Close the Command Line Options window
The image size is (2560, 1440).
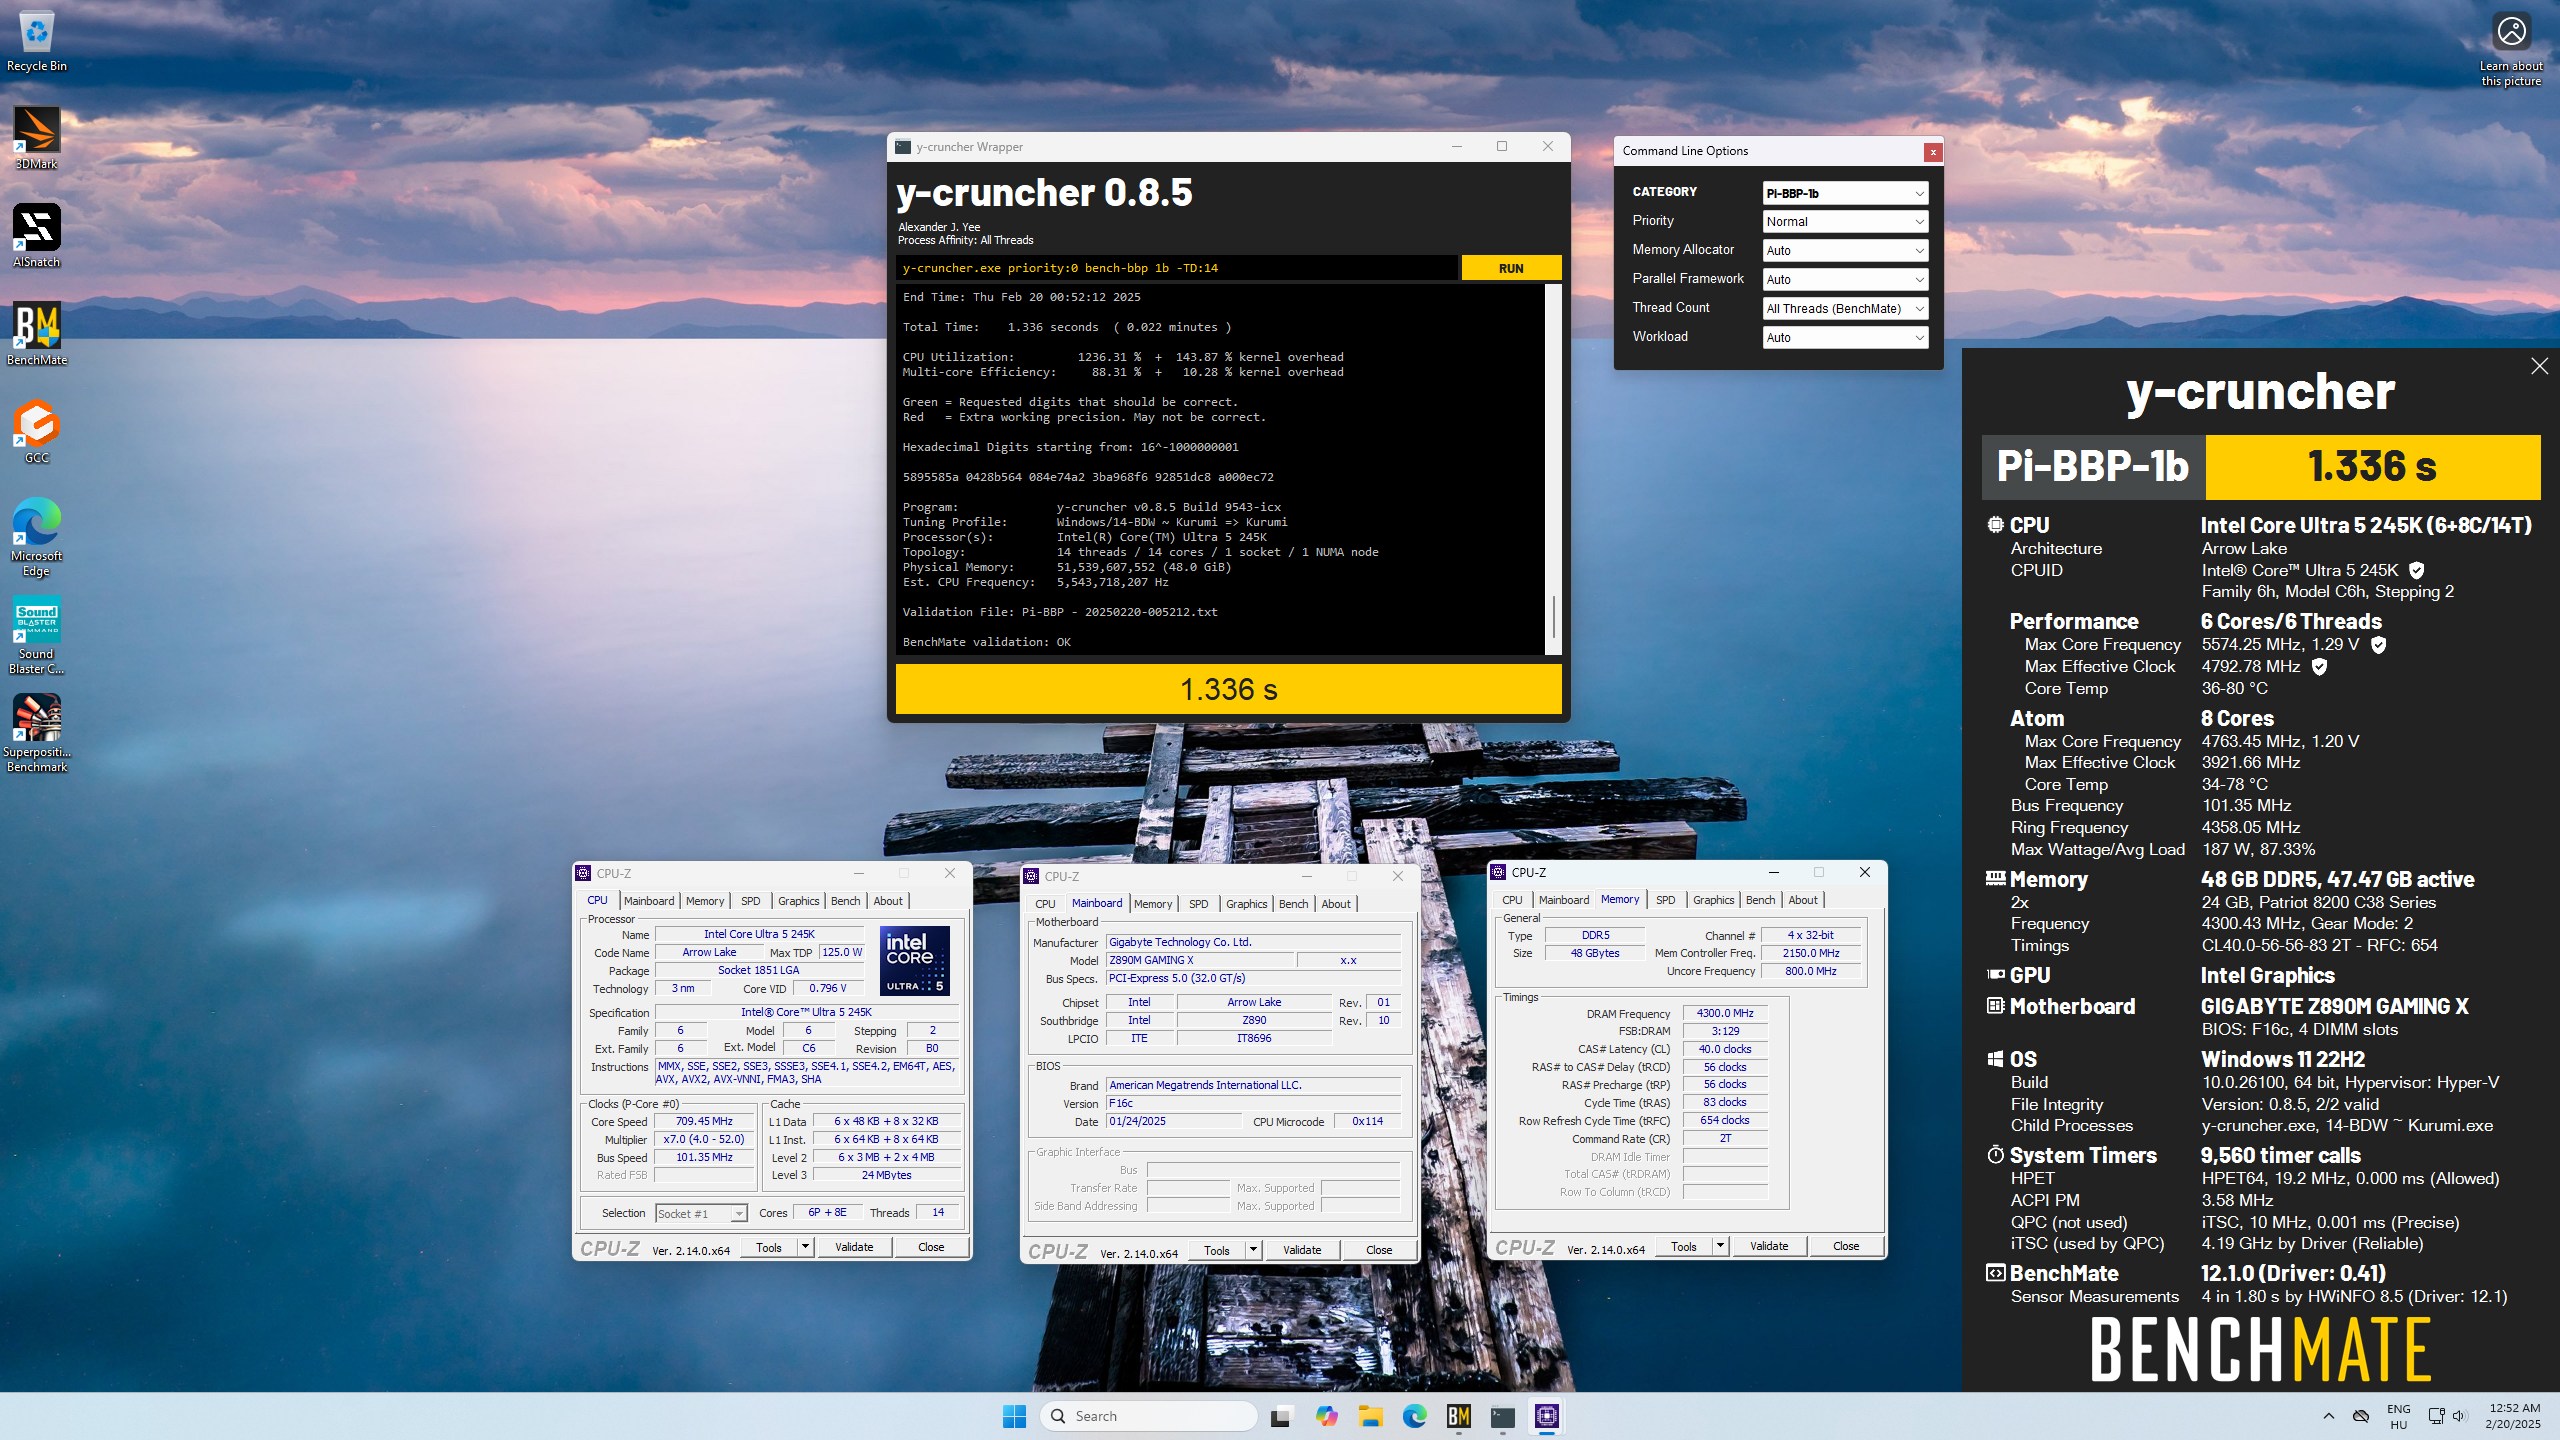click(1933, 152)
